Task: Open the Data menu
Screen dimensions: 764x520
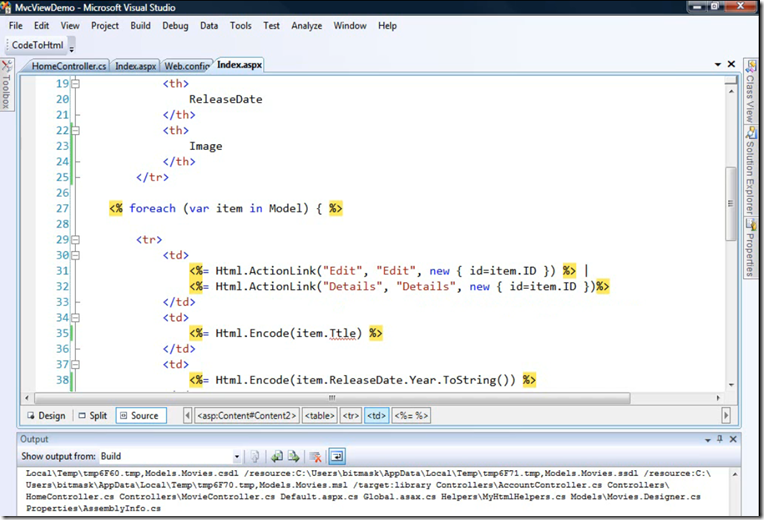Action: [209, 26]
